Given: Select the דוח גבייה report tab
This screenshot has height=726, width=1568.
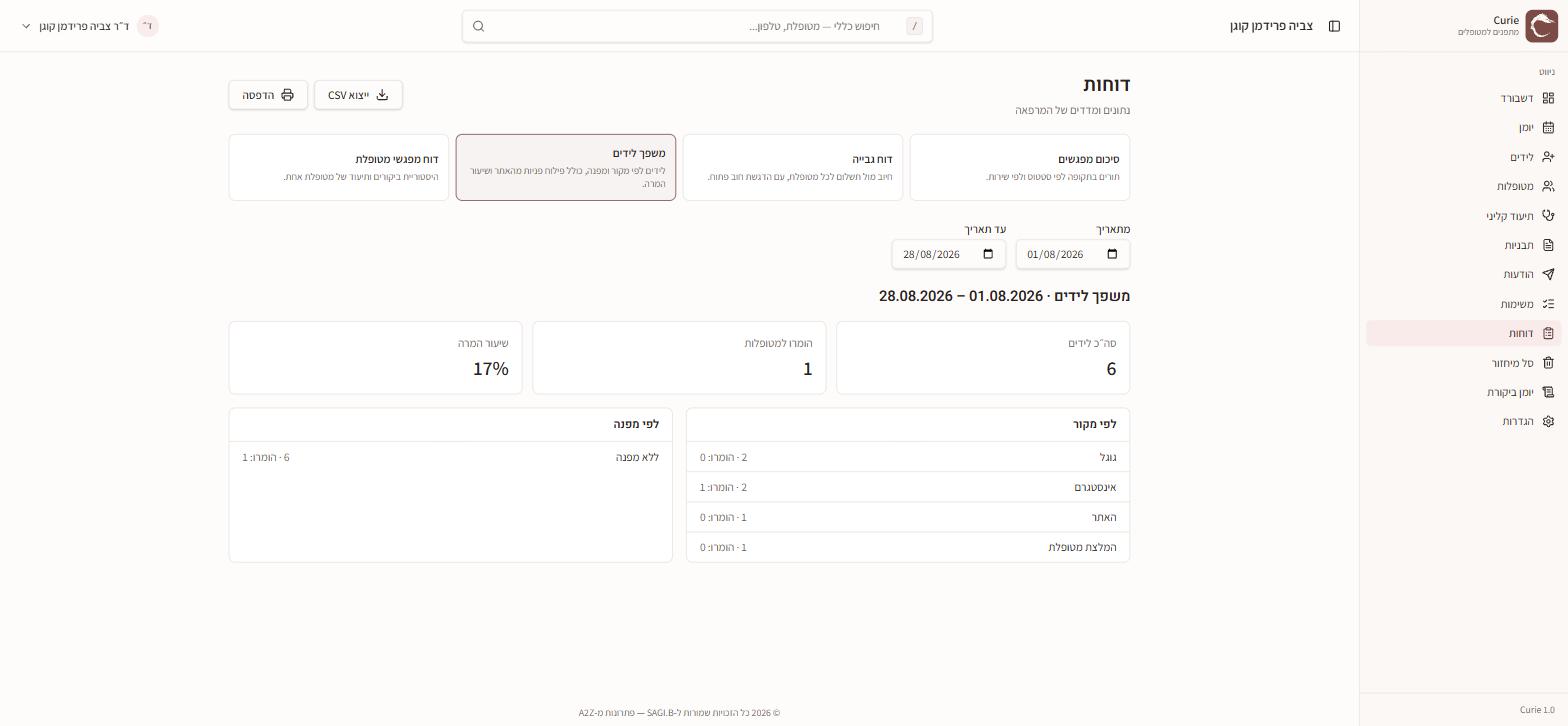Looking at the screenshot, I should (x=793, y=167).
